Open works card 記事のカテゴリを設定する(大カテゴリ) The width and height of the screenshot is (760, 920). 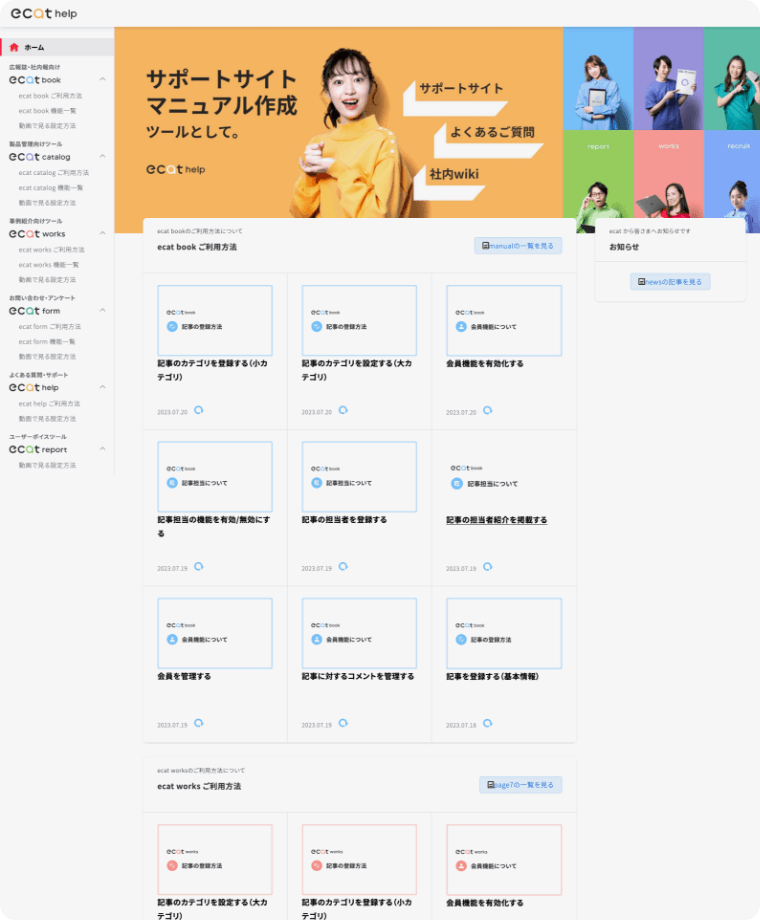click(215, 860)
